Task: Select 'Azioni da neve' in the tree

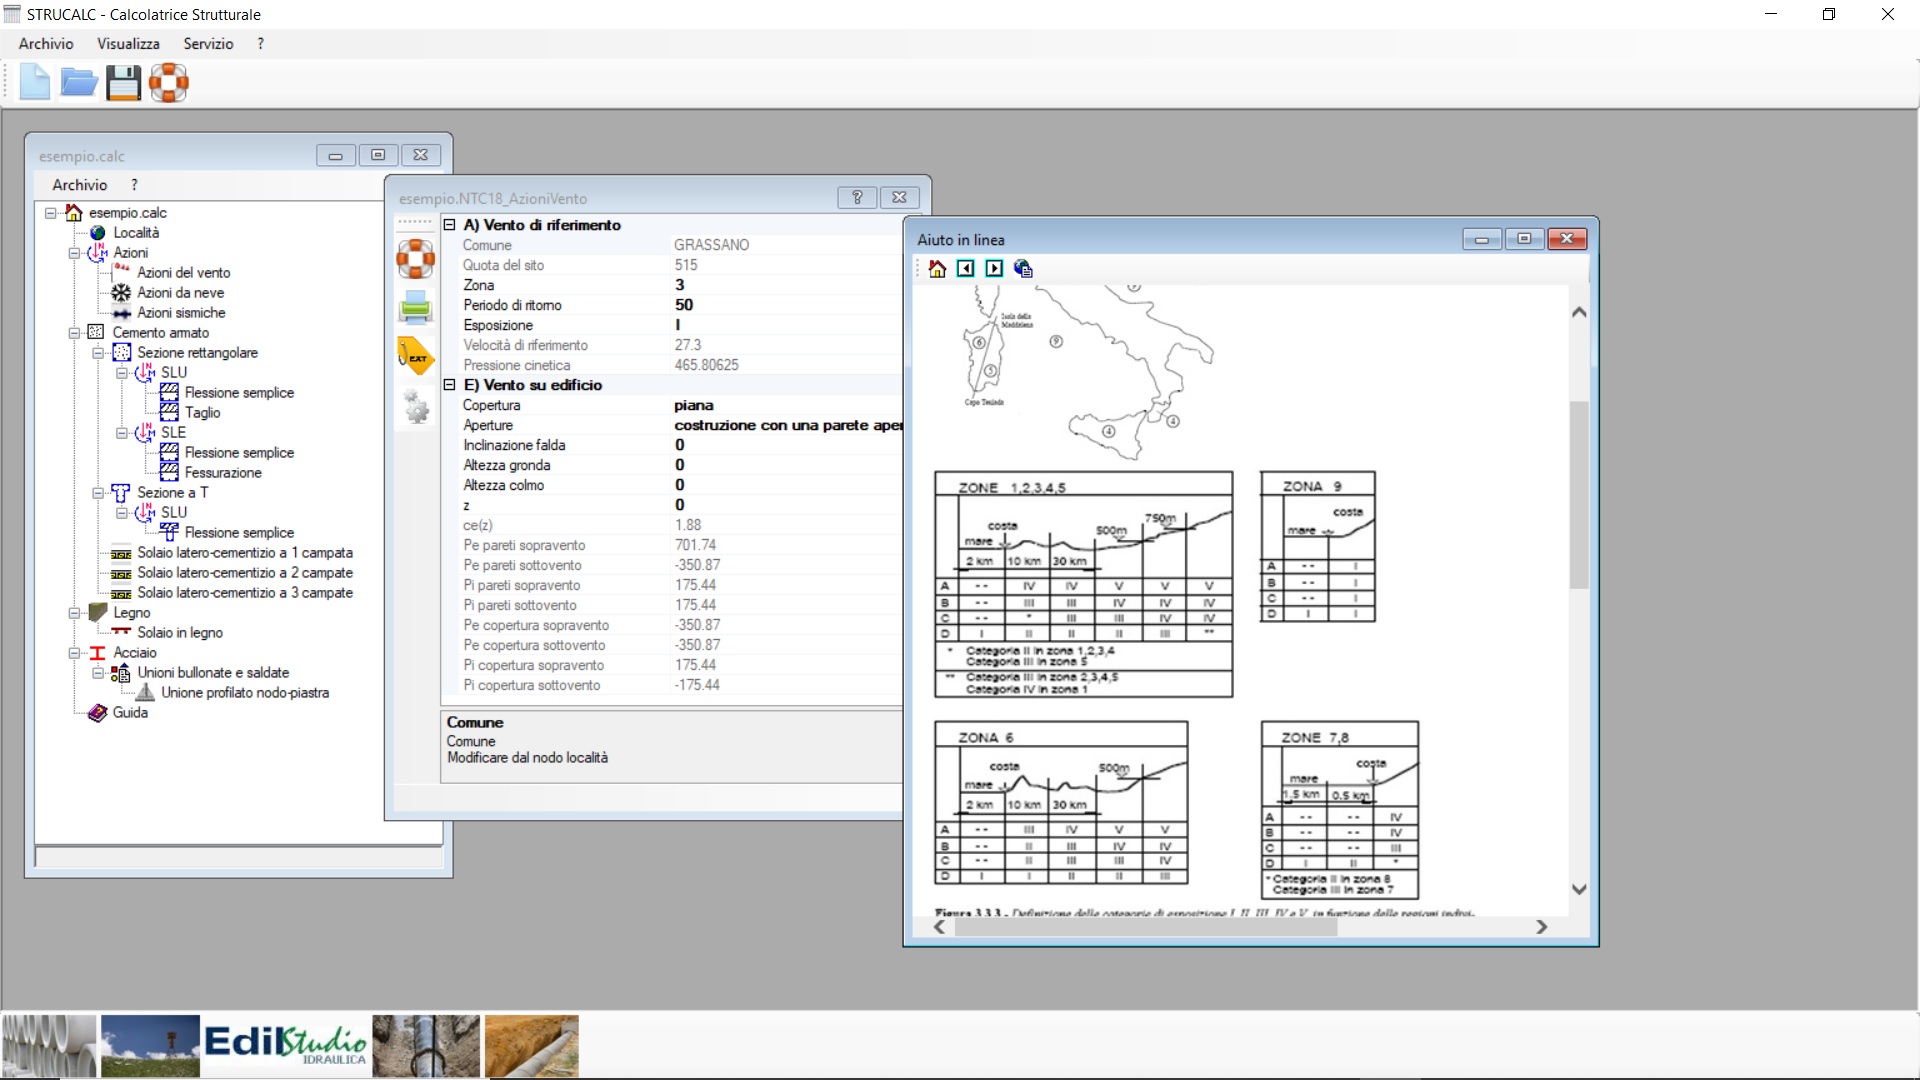Action: 180,292
